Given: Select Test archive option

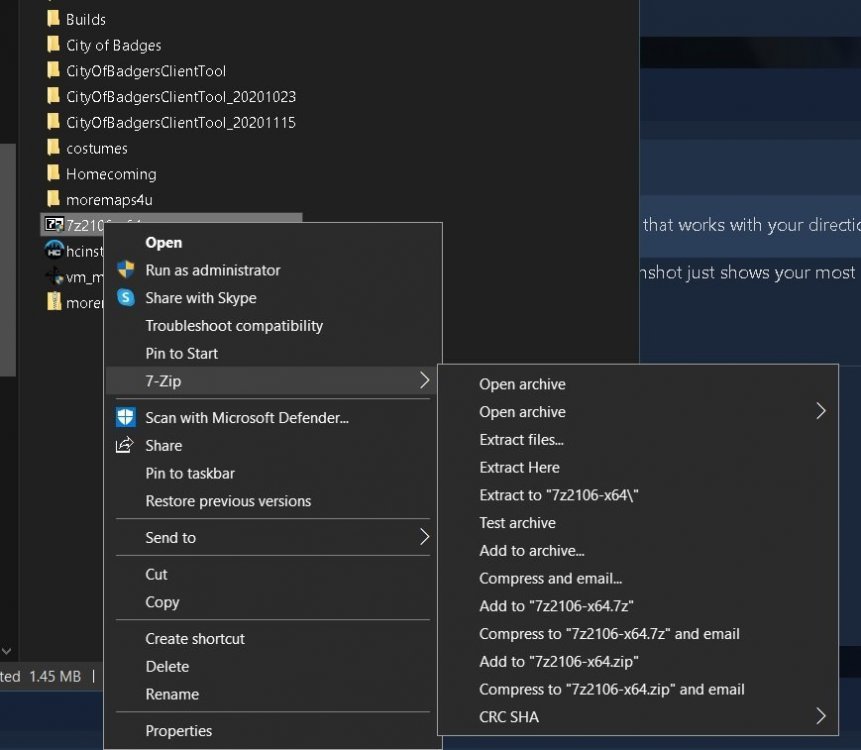Looking at the screenshot, I should [x=517, y=523].
